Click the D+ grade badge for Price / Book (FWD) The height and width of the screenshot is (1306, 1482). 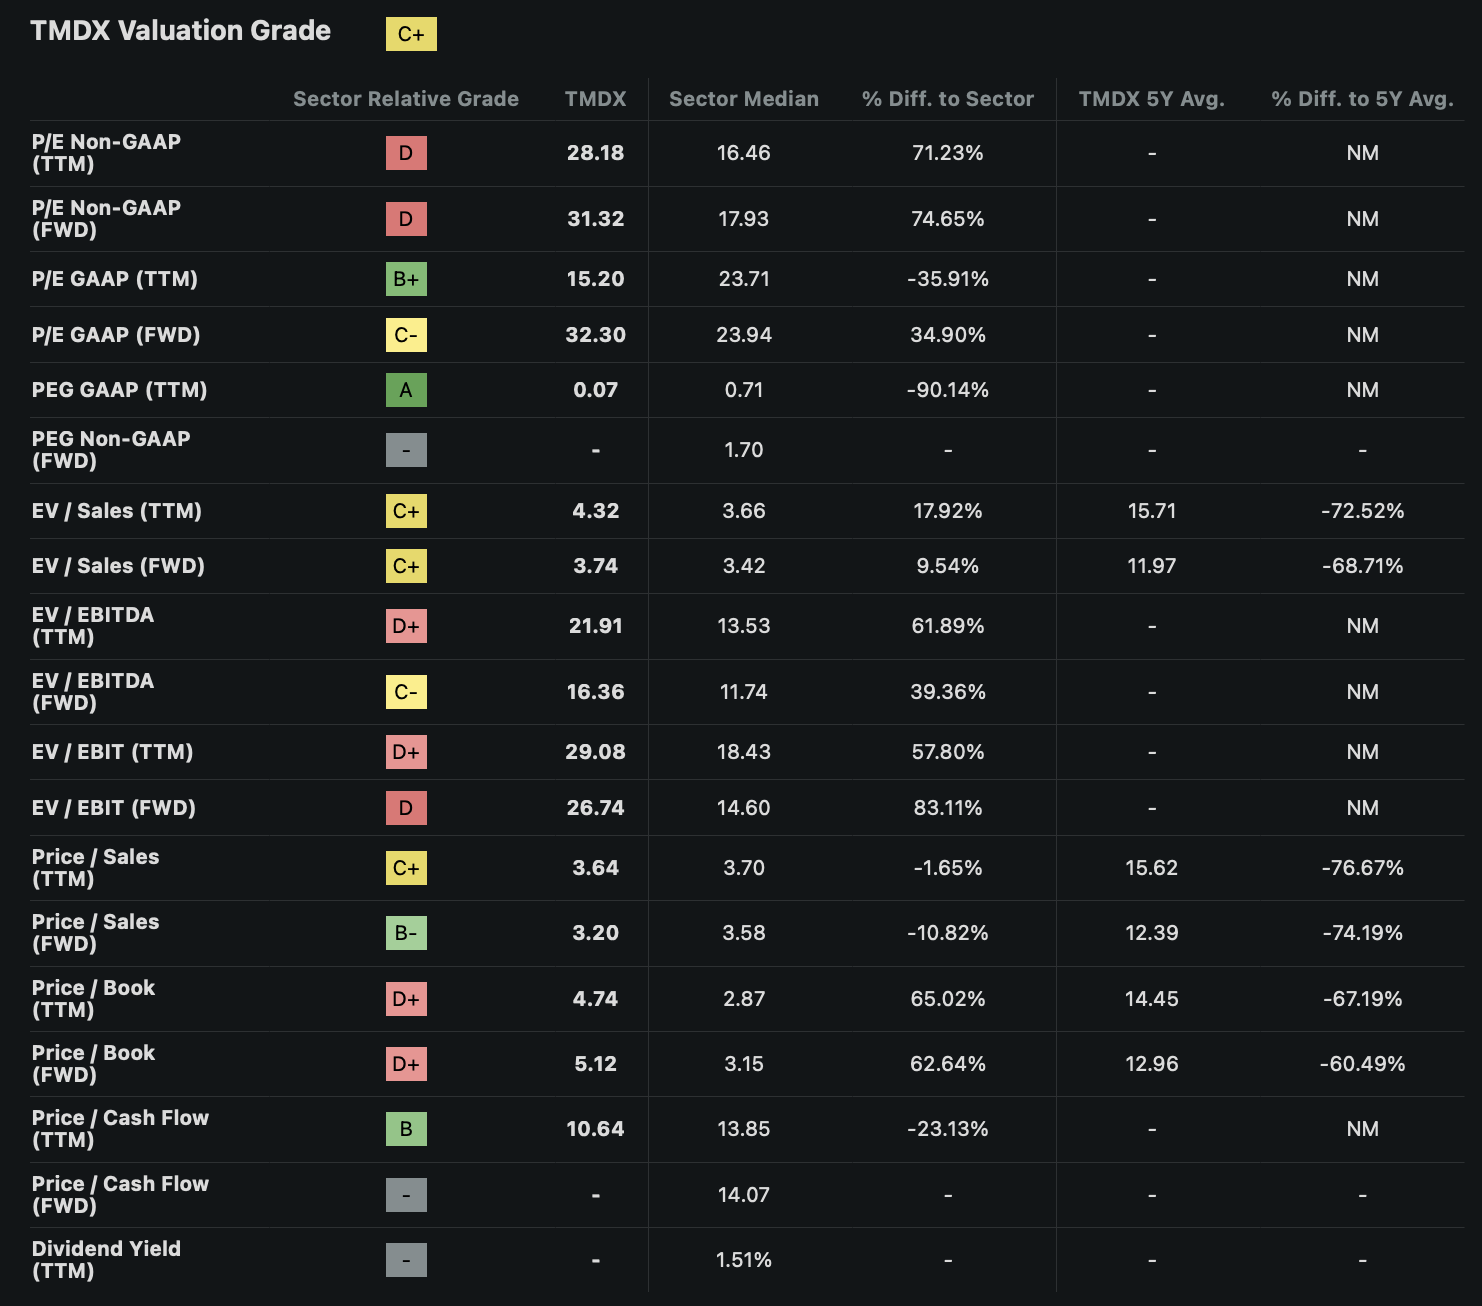(406, 1064)
